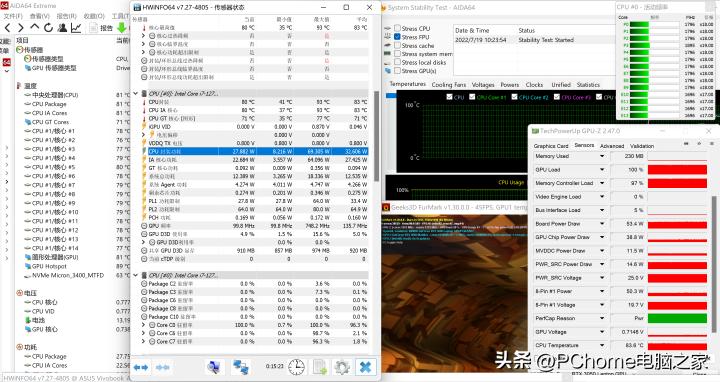This screenshot has width=720, height=382.
Task: Go back in AIDA64 toolbar
Action: pyautogui.click(x=7, y=28)
